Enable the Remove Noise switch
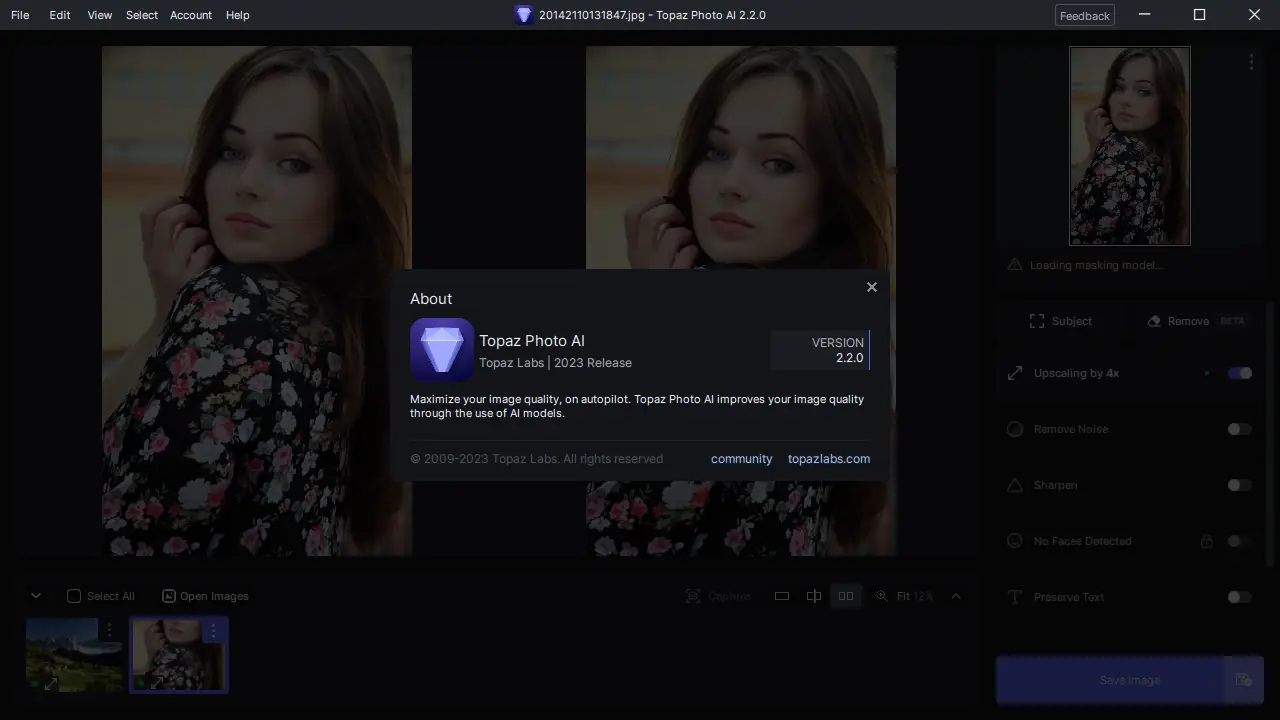The image size is (1280, 720). tap(1240, 429)
